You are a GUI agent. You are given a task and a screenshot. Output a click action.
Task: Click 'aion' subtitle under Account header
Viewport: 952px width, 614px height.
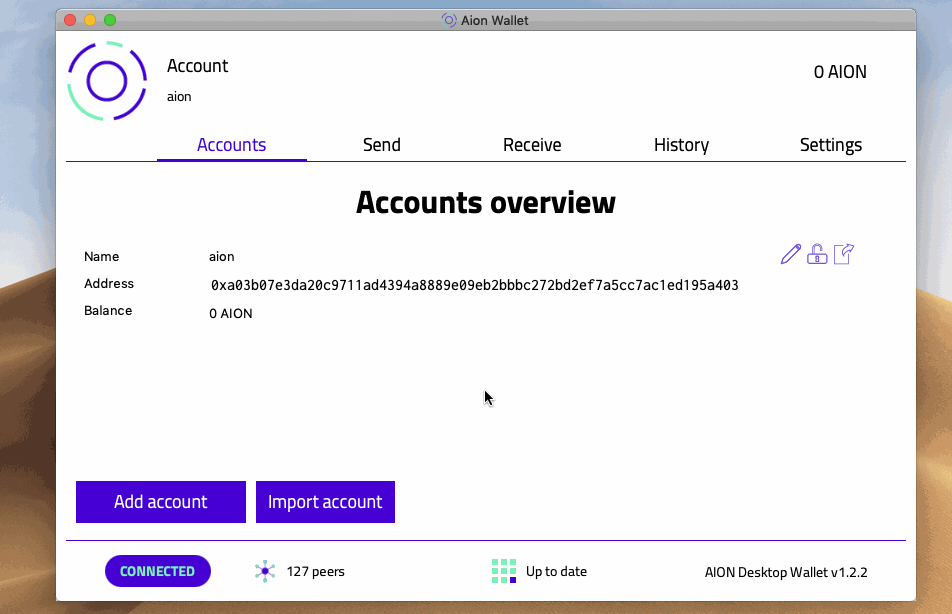[x=179, y=97]
